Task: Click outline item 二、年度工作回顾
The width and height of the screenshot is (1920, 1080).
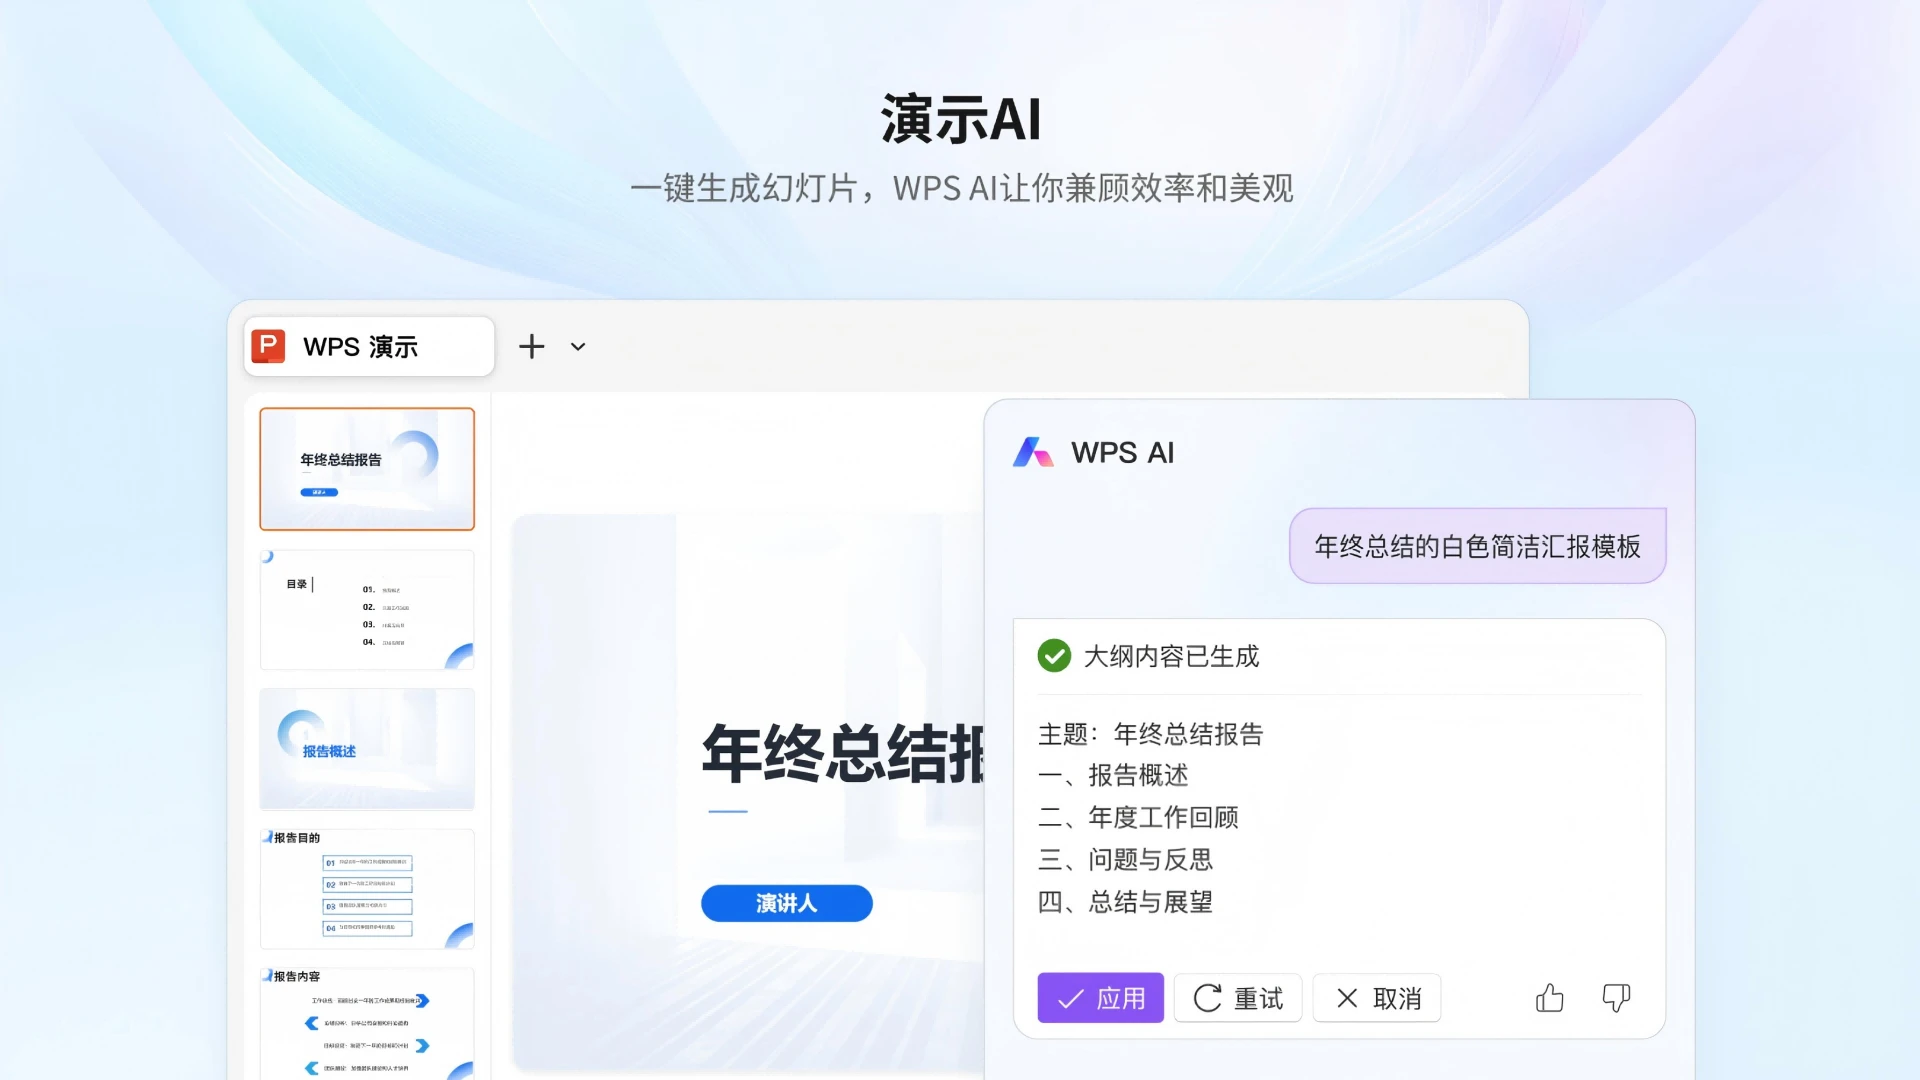Action: coord(1138,818)
